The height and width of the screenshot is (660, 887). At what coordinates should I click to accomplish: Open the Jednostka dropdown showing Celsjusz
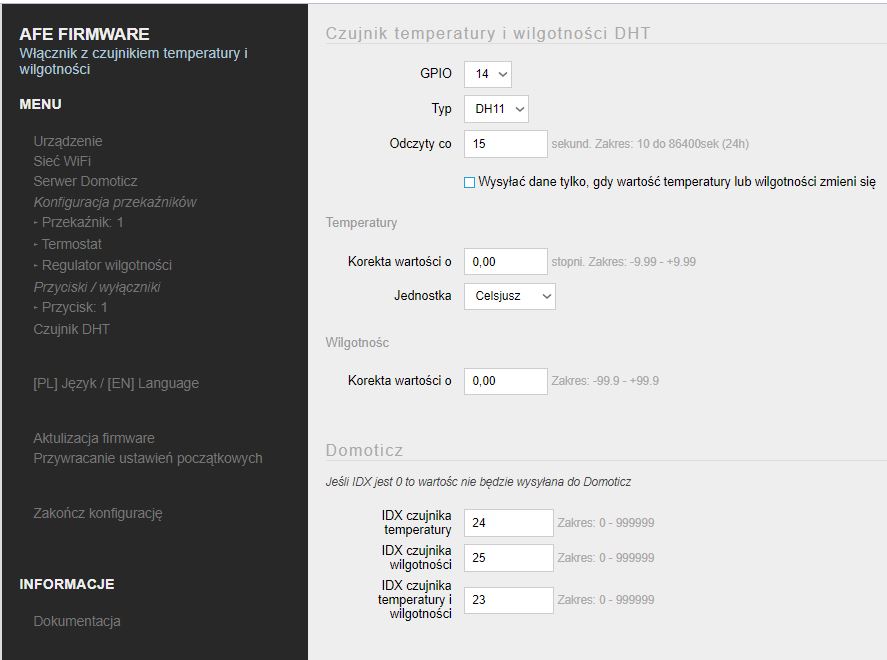pos(510,296)
